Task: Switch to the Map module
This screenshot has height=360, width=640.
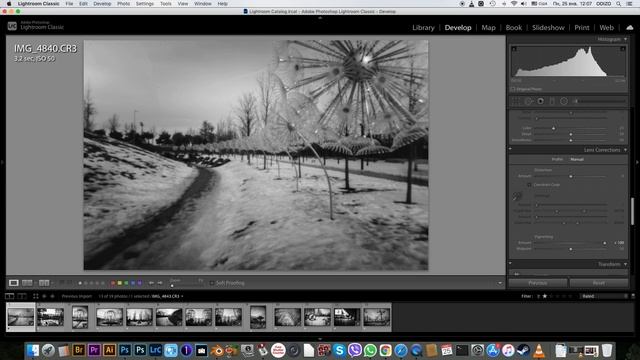Action: click(488, 28)
